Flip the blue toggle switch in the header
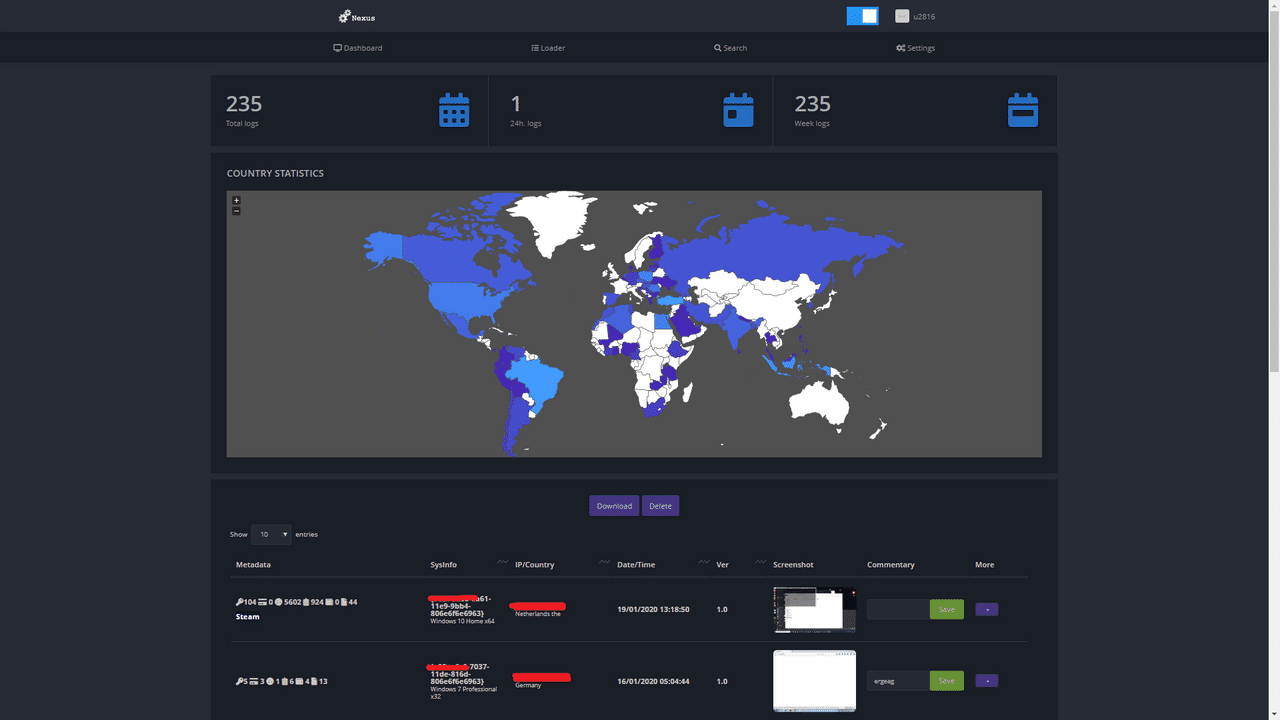The width and height of the screenshot is (1280, 720). pyautogui.click(x=862, y=16)
